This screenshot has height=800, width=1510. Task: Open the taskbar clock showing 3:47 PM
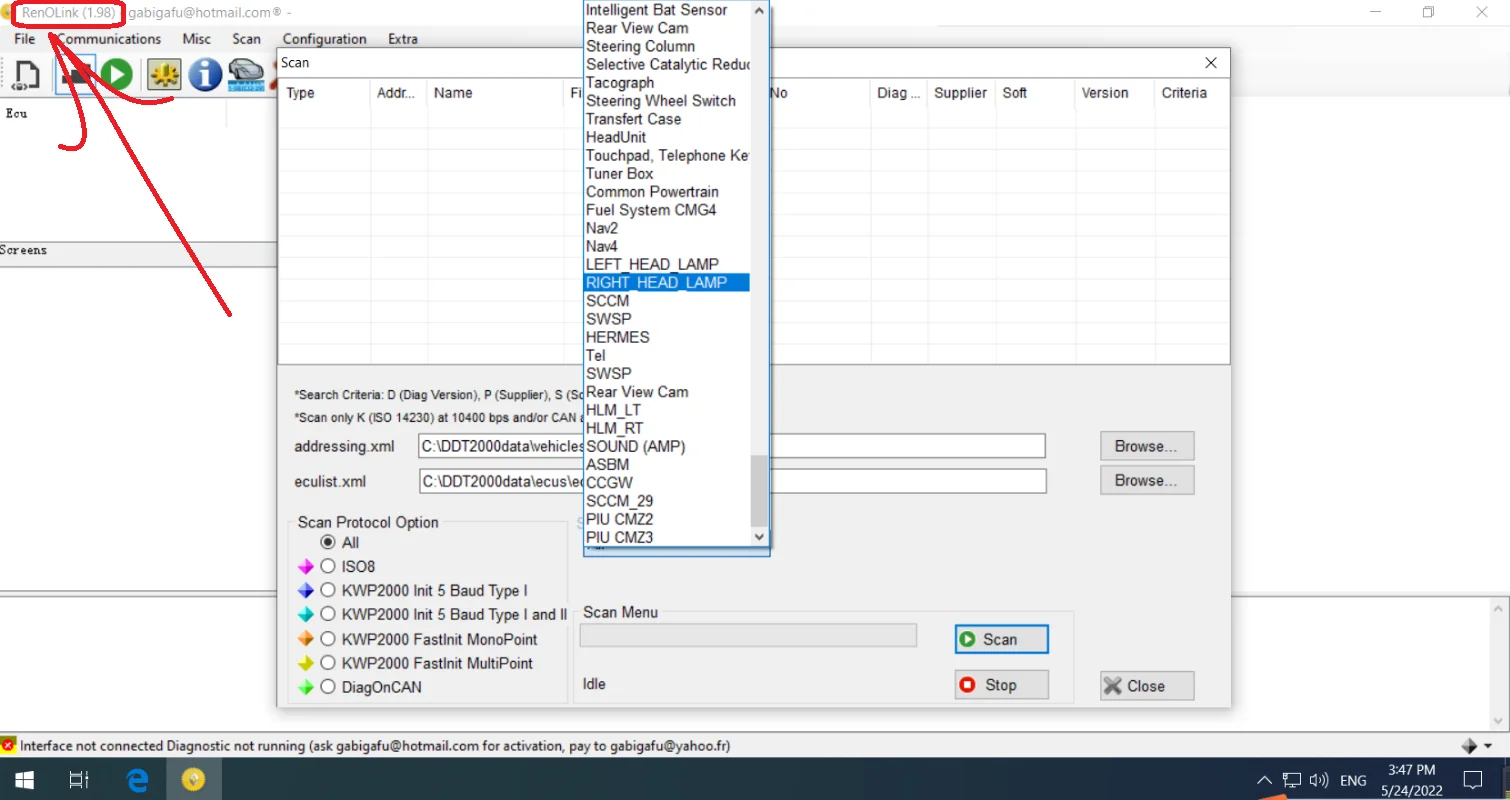coord(1411,779)
